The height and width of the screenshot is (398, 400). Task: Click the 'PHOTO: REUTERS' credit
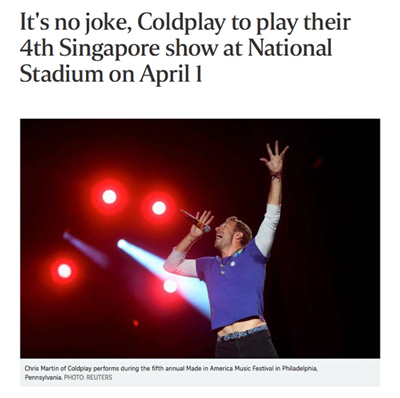click(x=88, y=378)
